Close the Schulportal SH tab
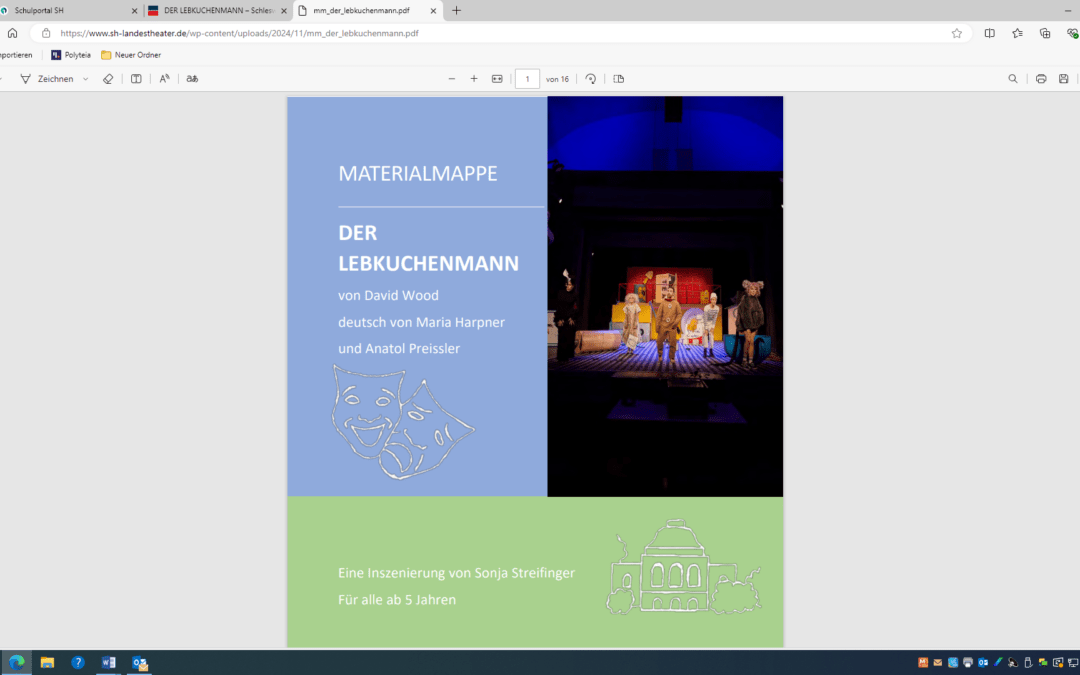 pos(134,10)
